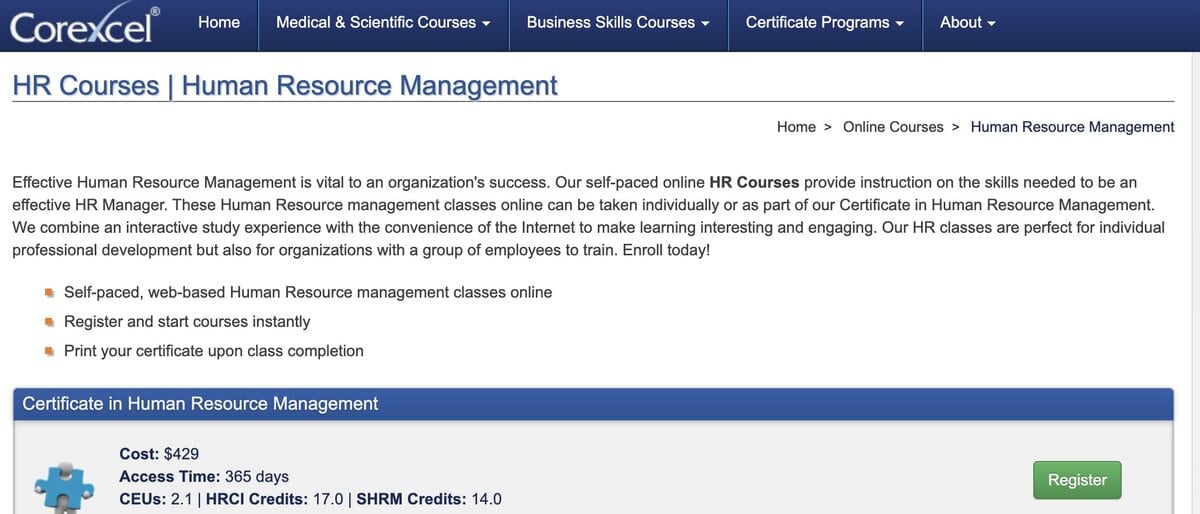
Task: Click bullet icon next to Register and start courses
Action: tap(48, 322)
